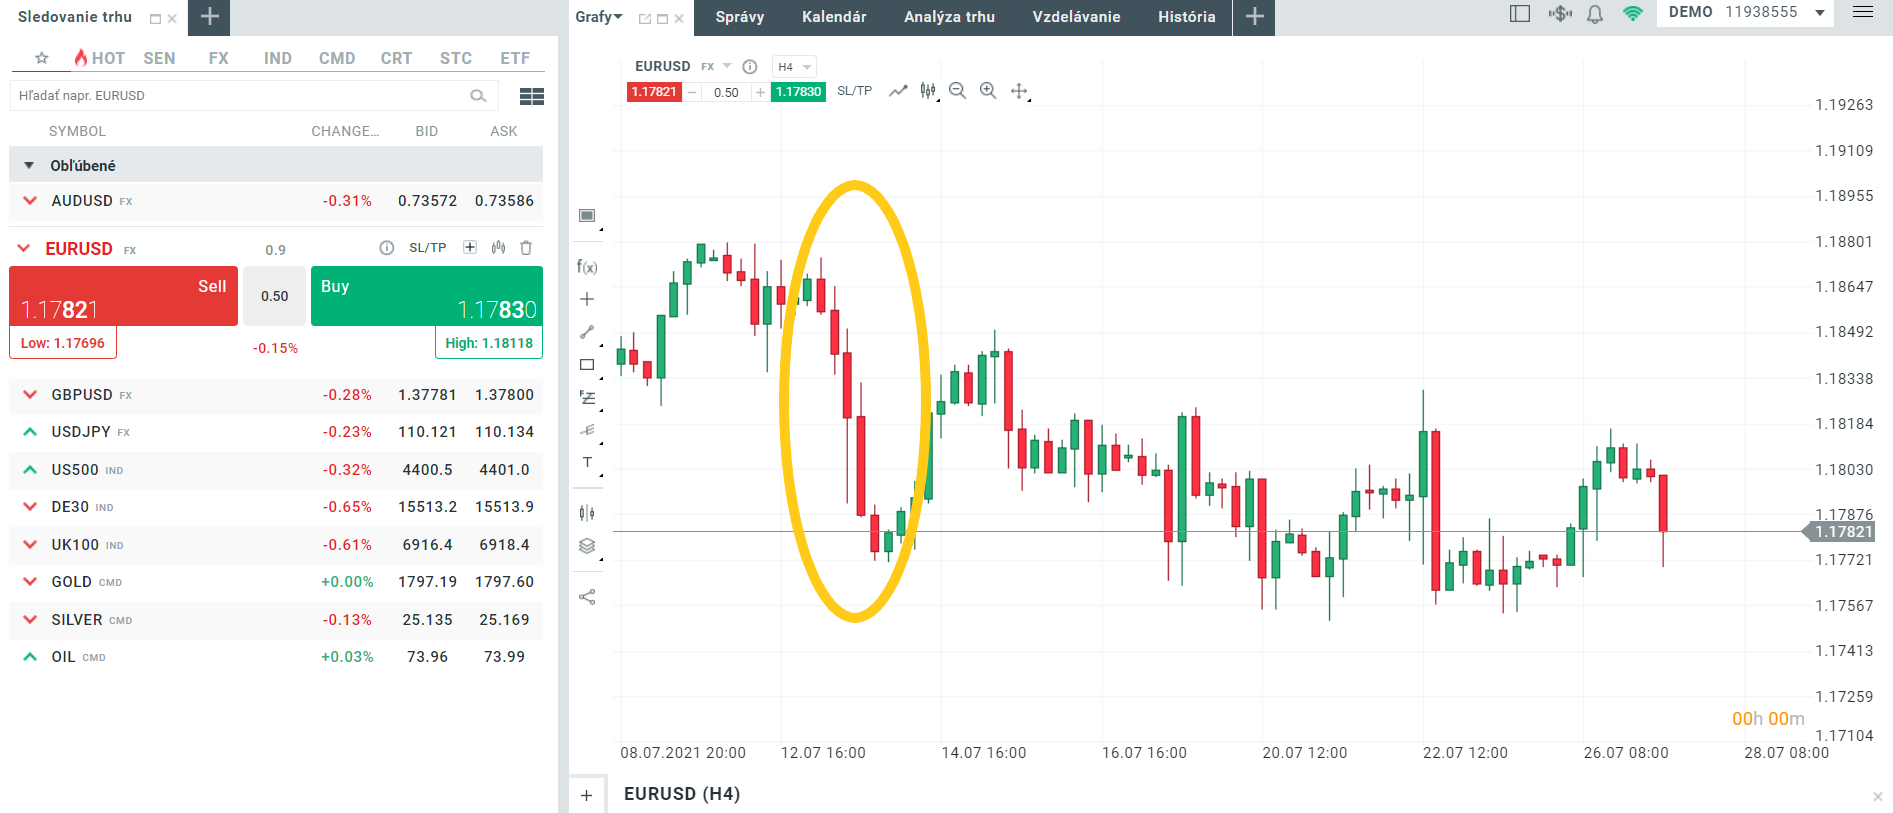Image resolution: width=1893 pixels, height=813 pixels.
Task: Select the pitchfork drawing tool
Action: 587,430
